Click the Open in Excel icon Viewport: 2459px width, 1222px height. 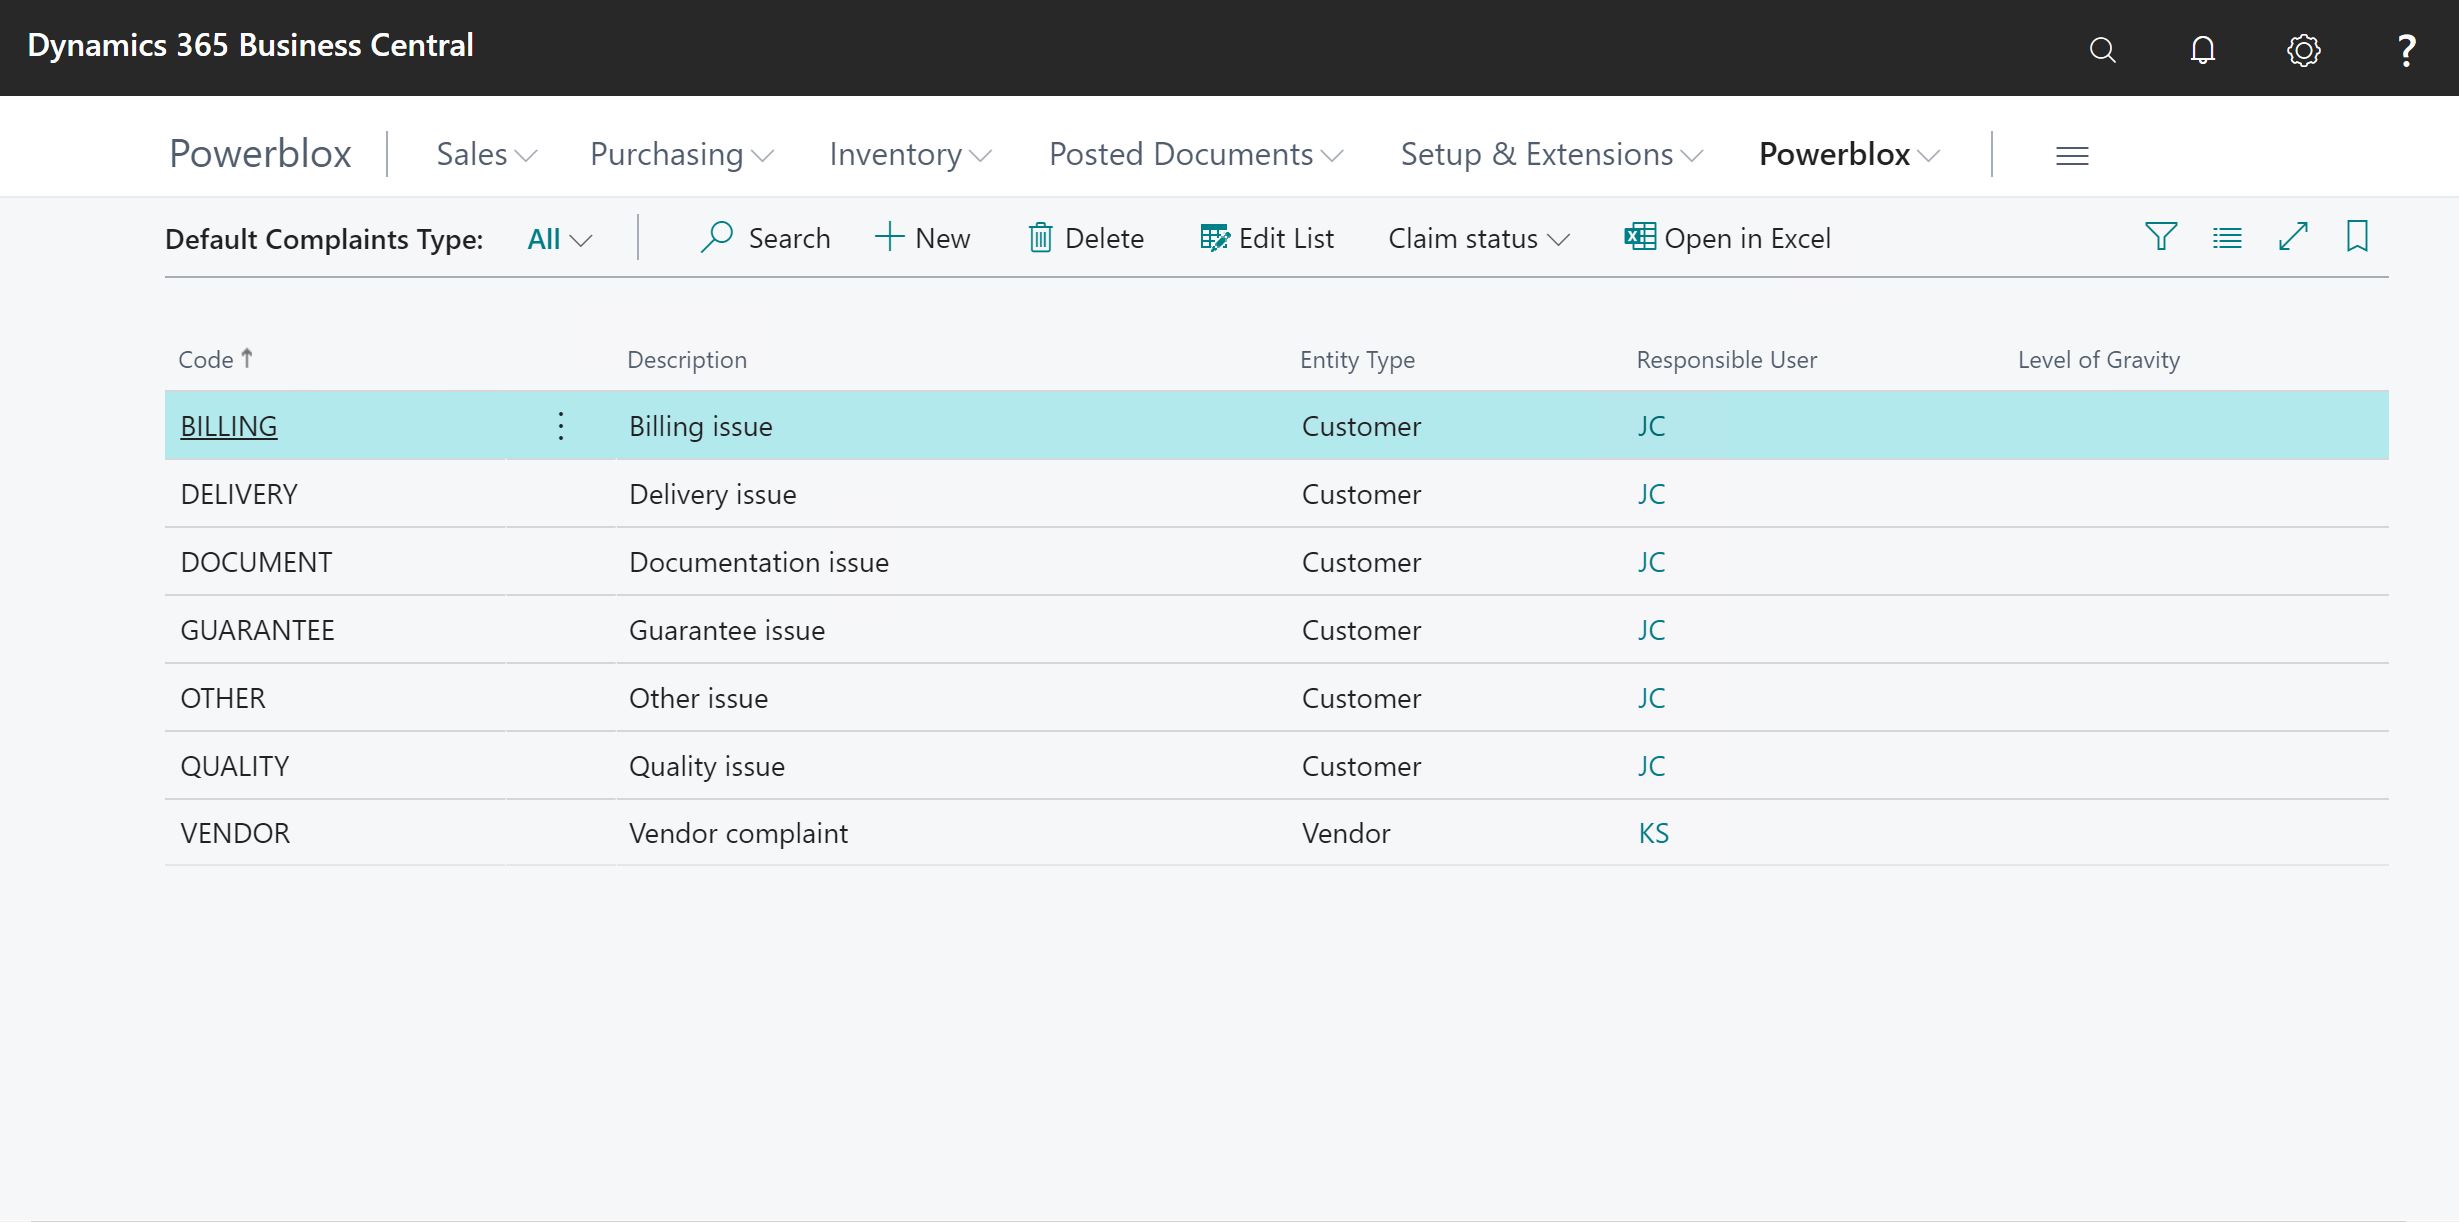(x=1637, y=237)
